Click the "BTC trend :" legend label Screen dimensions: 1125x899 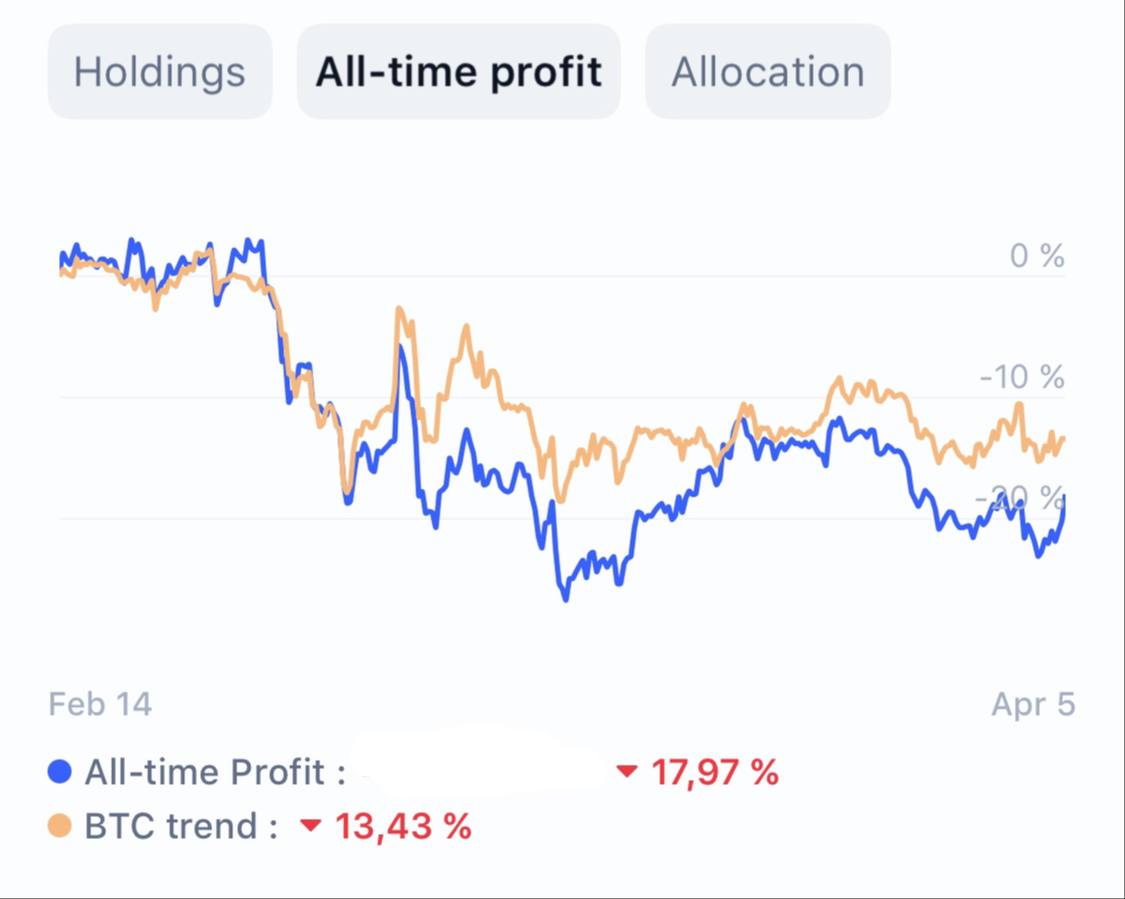point(181,826)
